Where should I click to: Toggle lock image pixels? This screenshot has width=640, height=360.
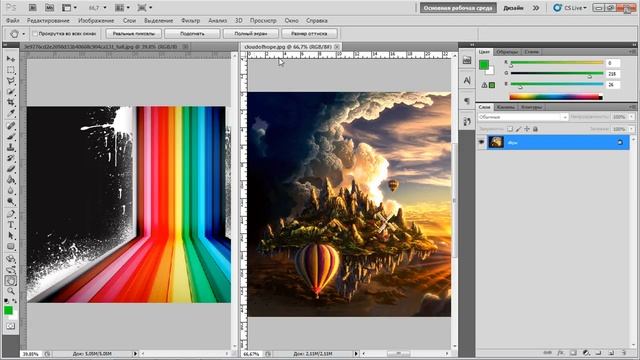click(x=518, y=129)
